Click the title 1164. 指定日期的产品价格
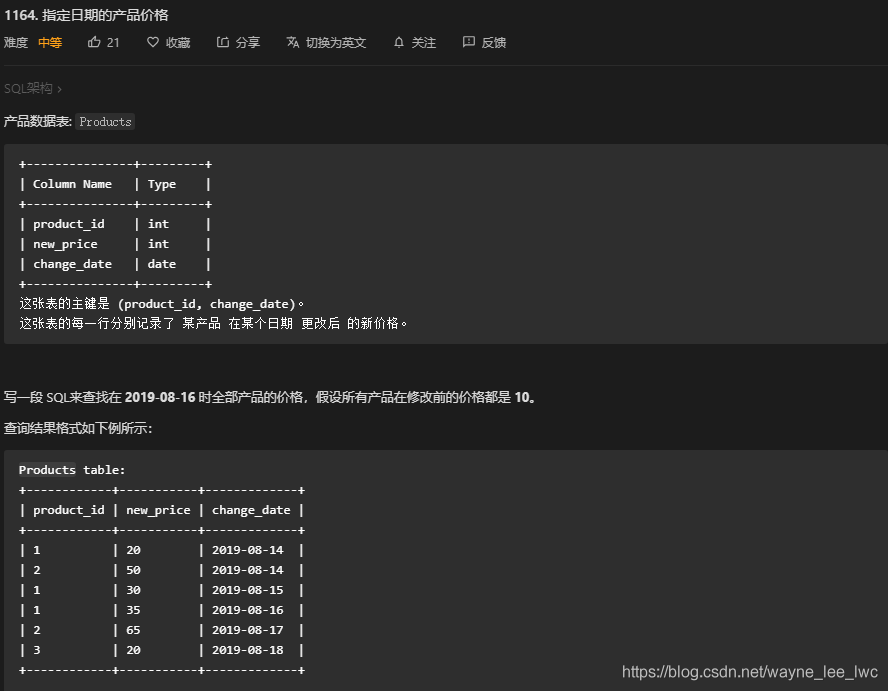The image size is (888, 691). point(86,15)
